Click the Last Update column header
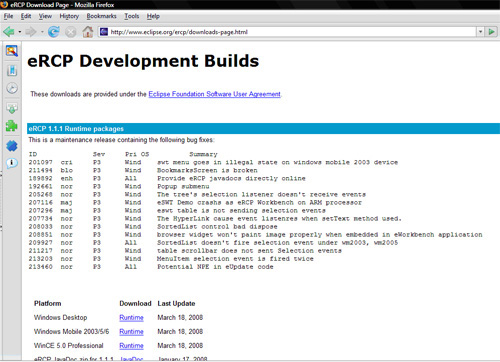 coord(176,304)
